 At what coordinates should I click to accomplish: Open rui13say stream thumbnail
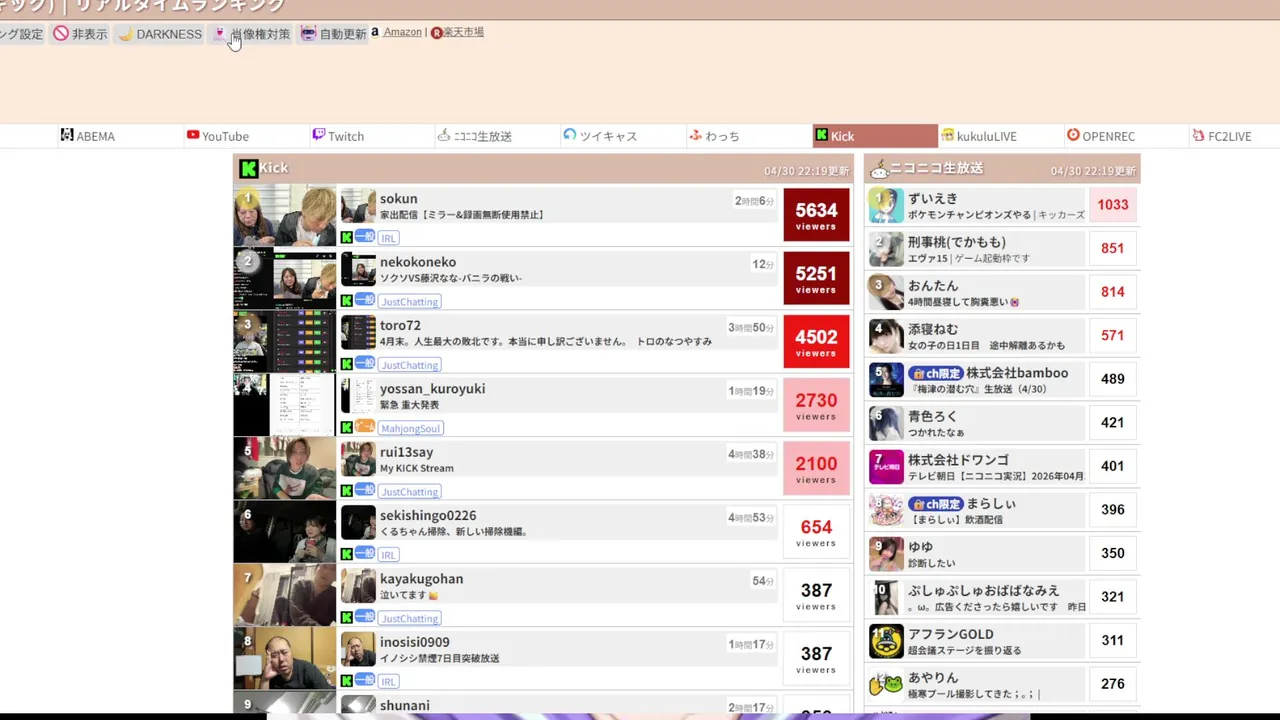coord(285,468)
